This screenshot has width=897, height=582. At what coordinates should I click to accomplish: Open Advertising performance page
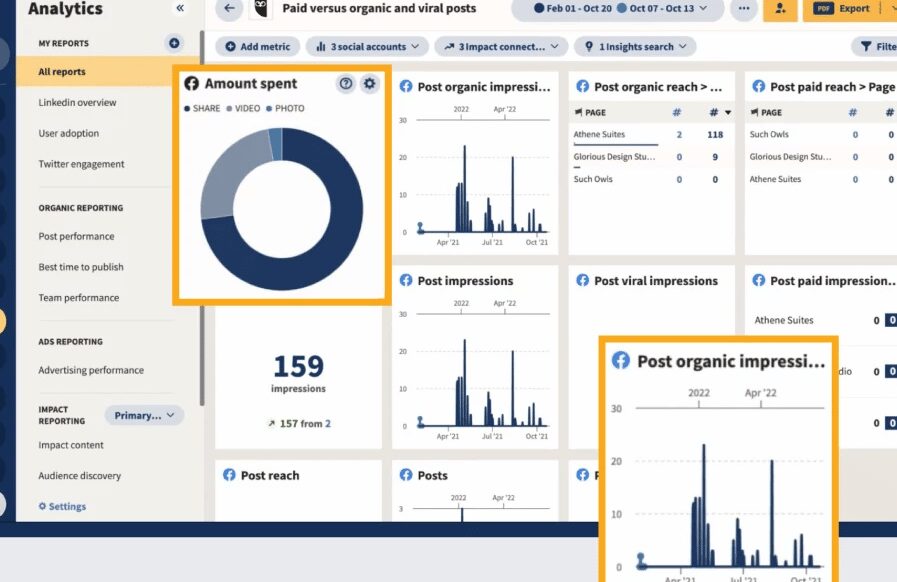(x=91, y=370)
